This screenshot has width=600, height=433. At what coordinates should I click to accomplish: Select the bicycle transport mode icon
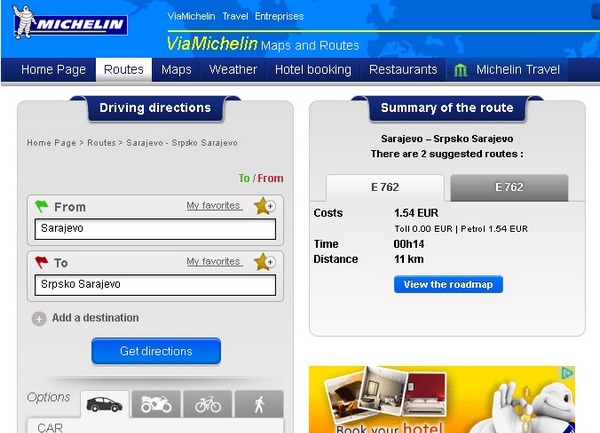point(208,404)
